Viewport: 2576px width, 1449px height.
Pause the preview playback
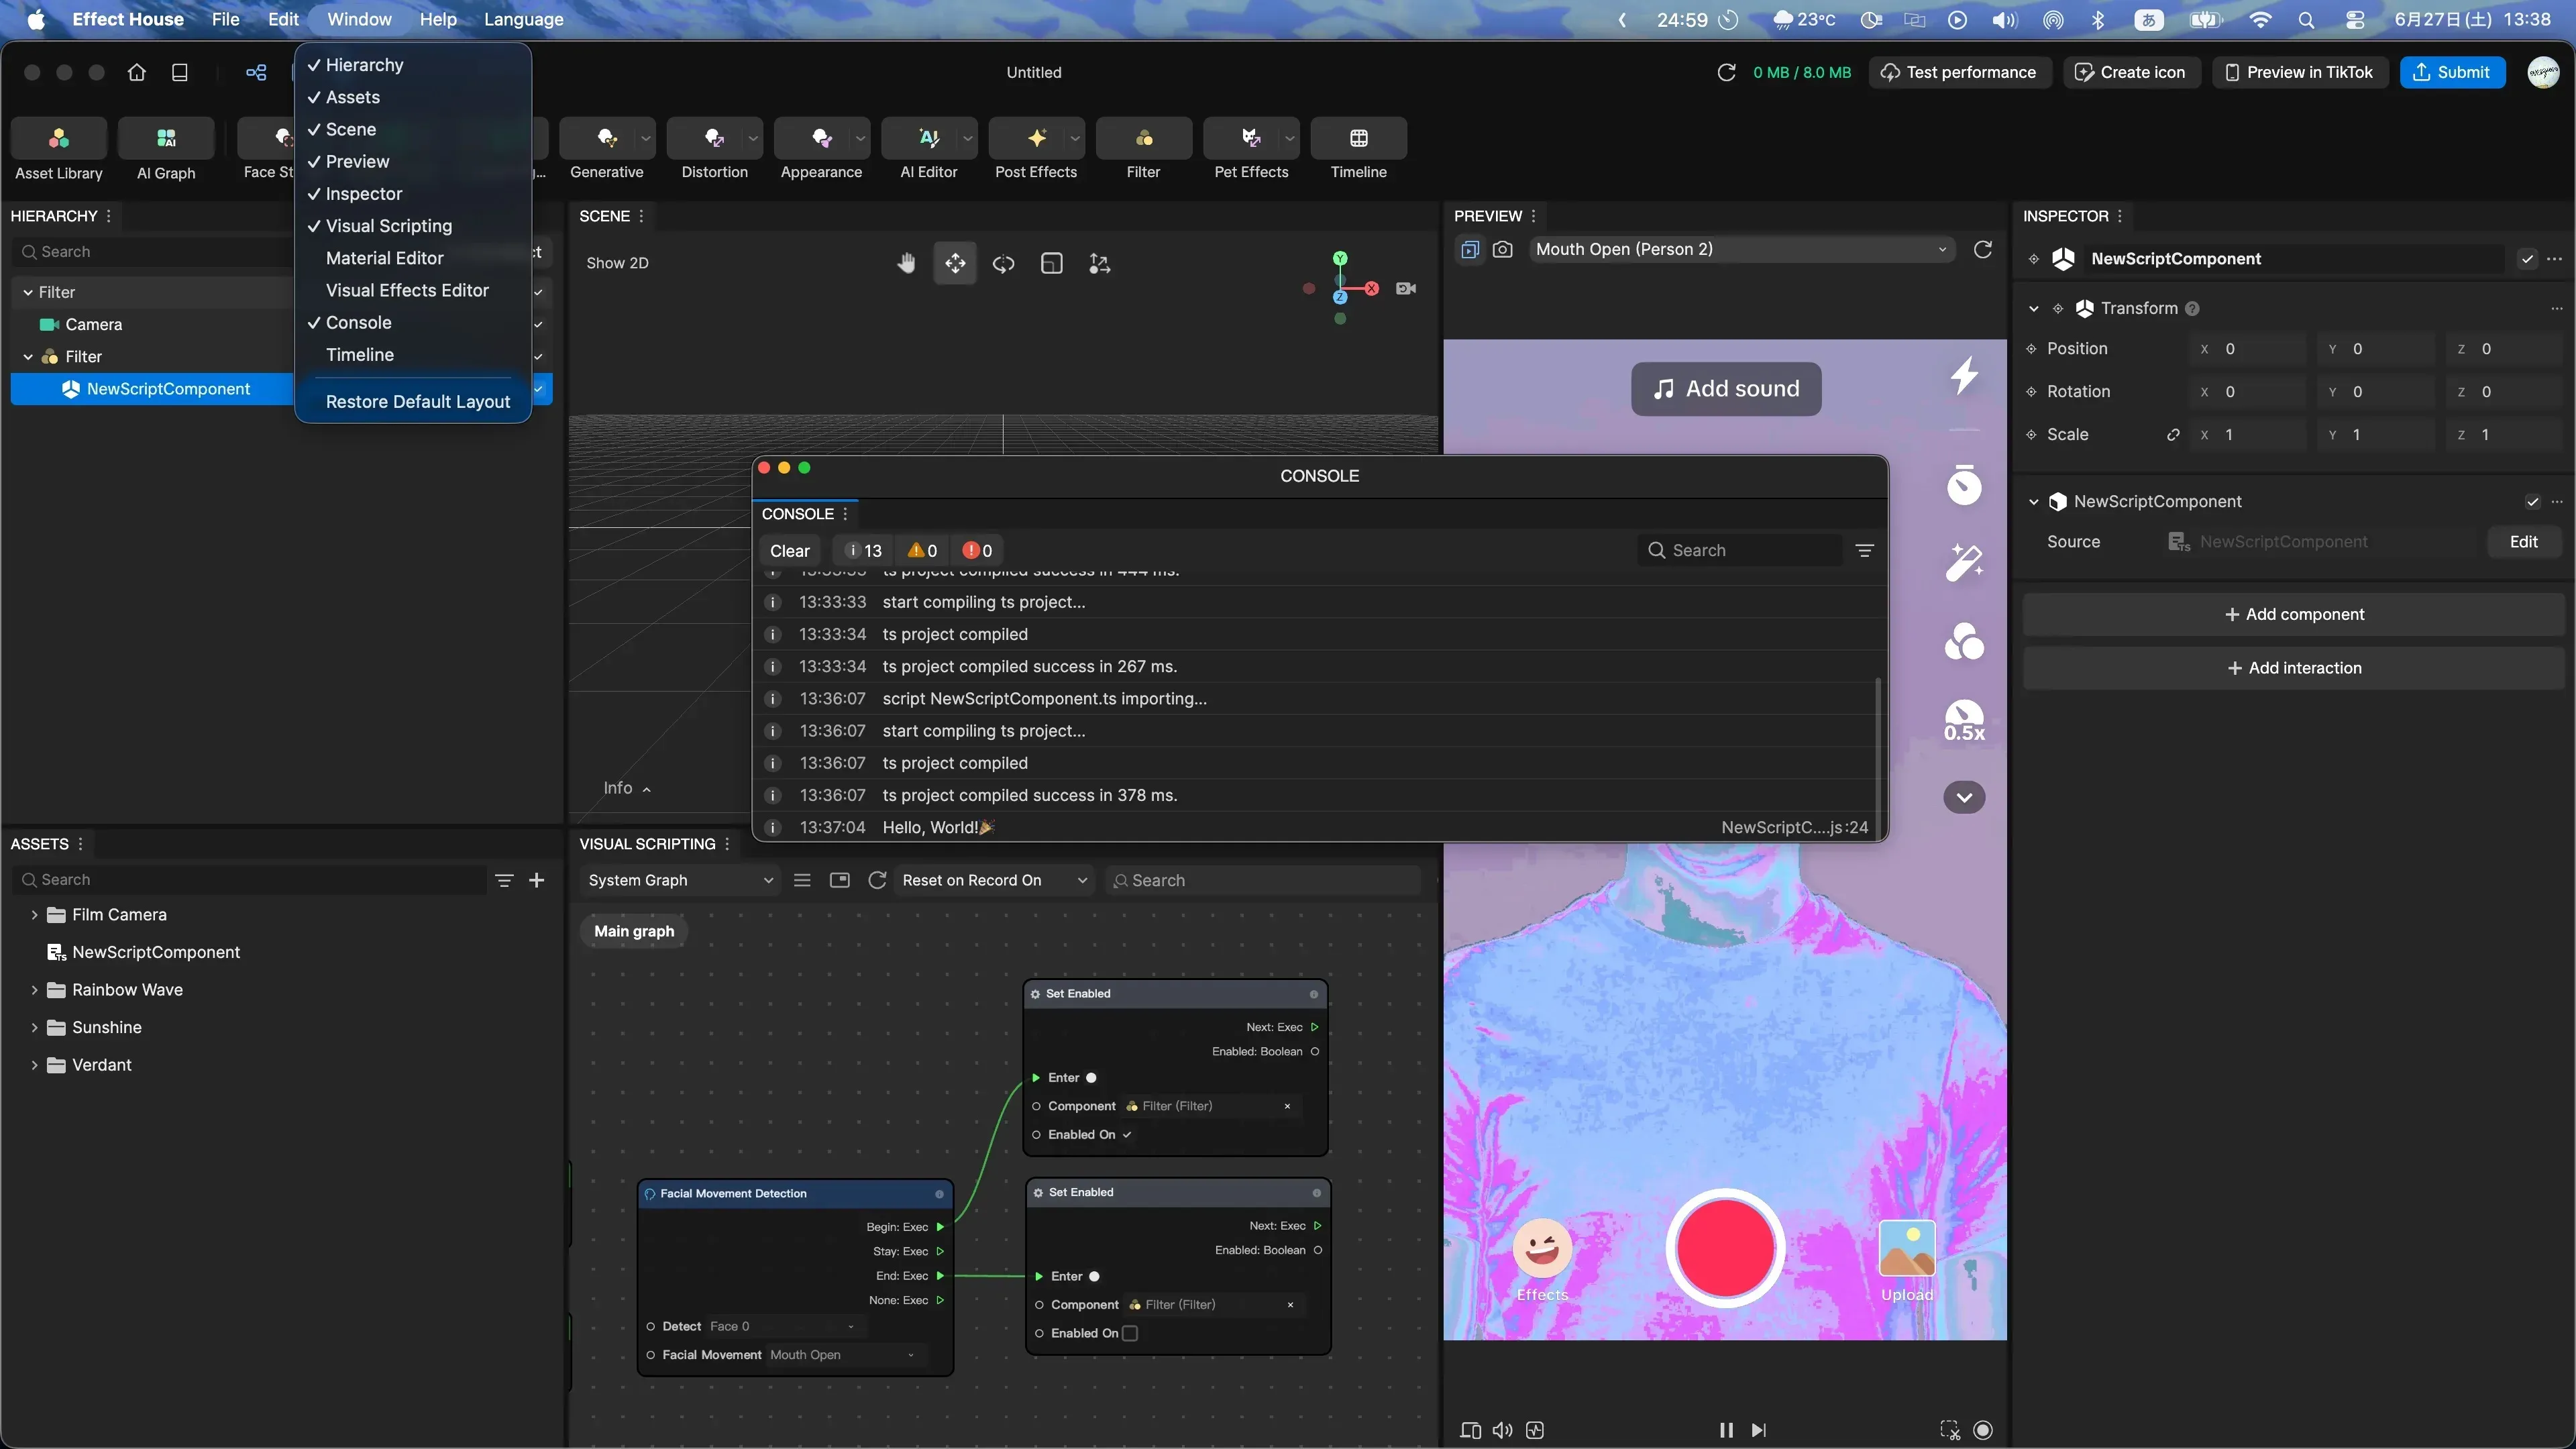(x=1725, y=1430)
